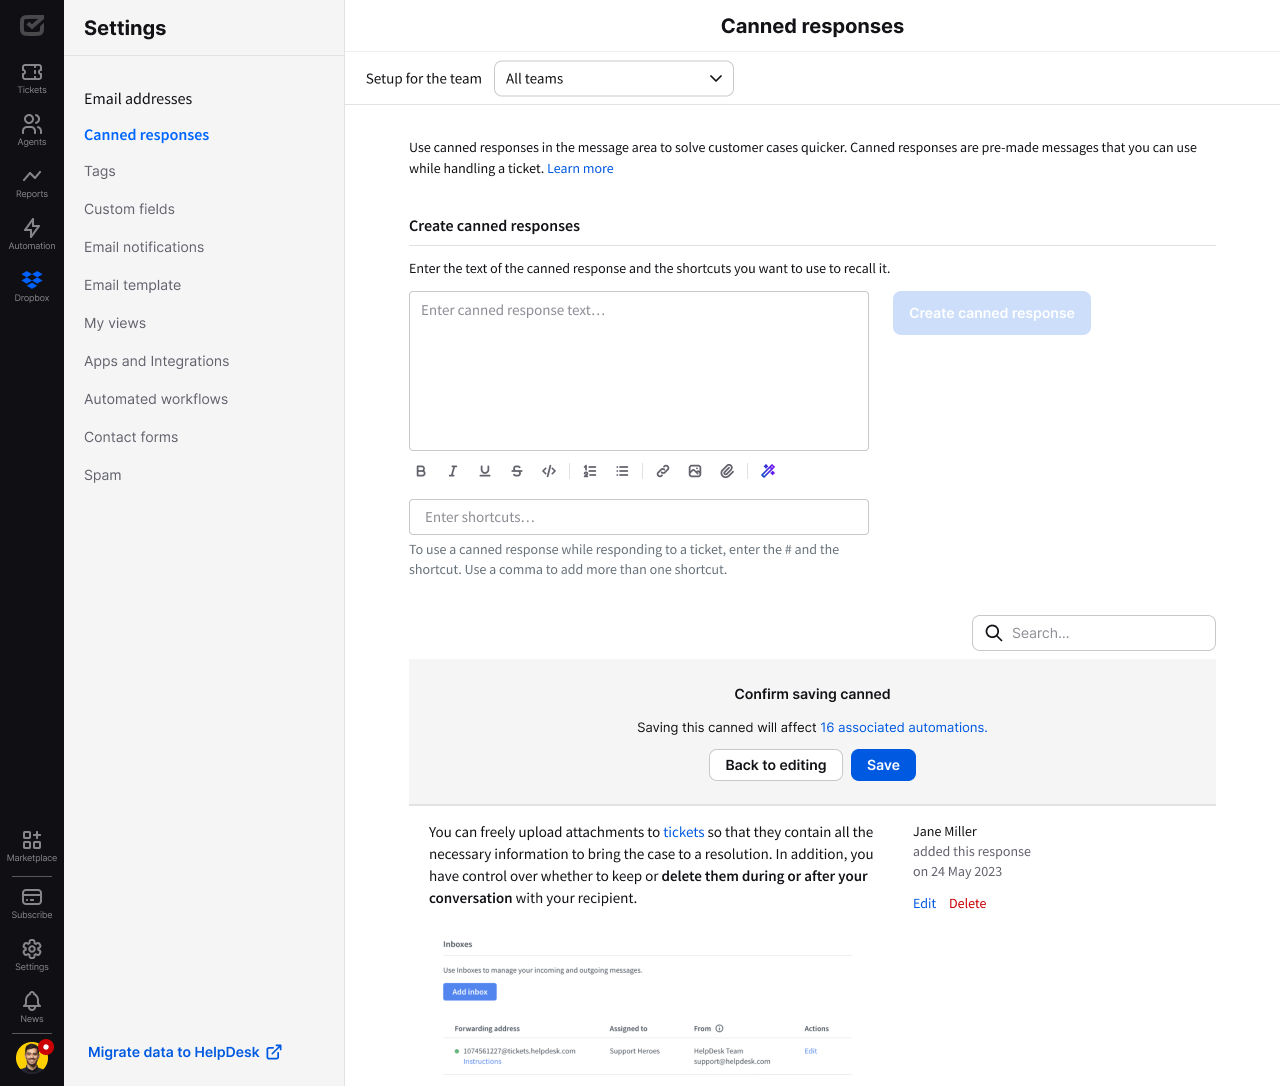Screen dimensions: 1280x1086
Task: Insert a numbered list
Action: (590, 471)
